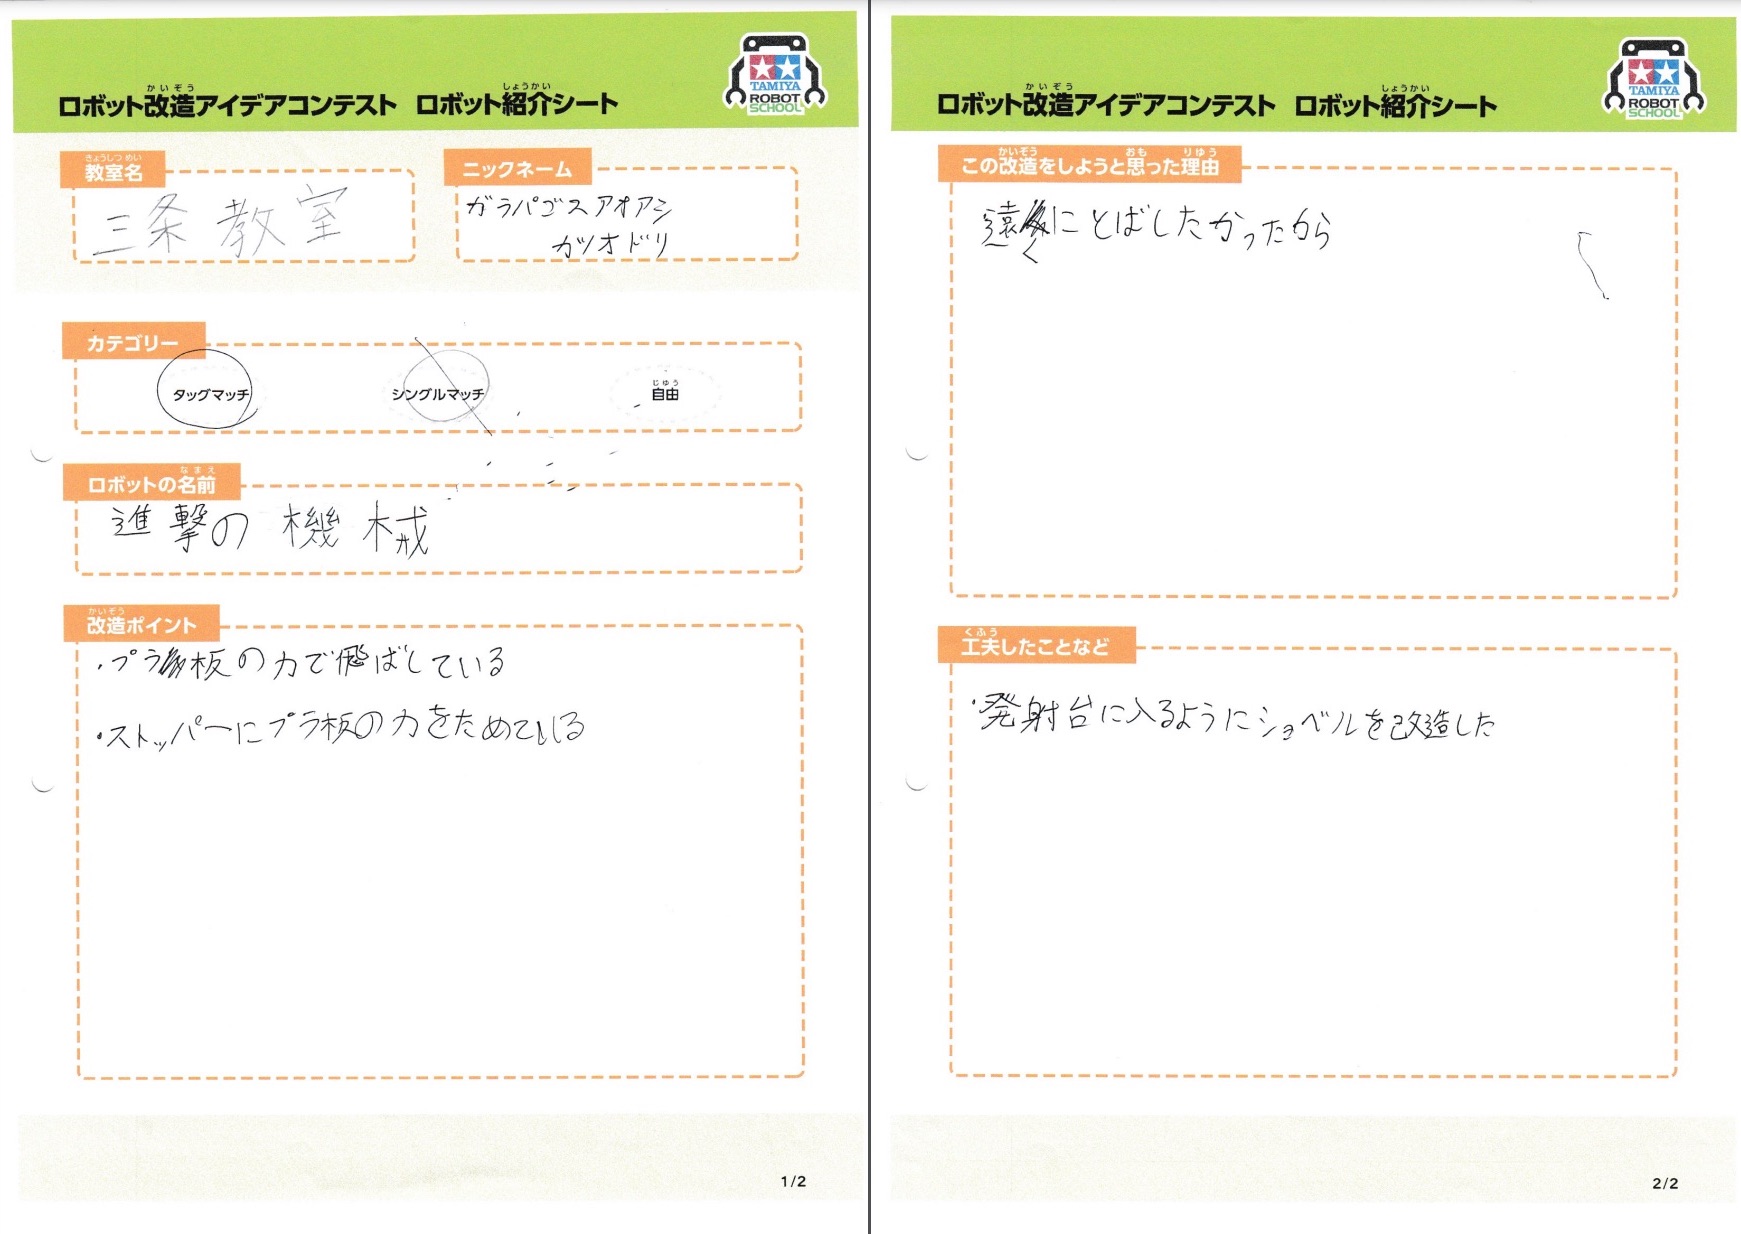Click the 教室名 field containing 三条教室
This screenshot has width=1741, height=1234.
pos(243,217)
